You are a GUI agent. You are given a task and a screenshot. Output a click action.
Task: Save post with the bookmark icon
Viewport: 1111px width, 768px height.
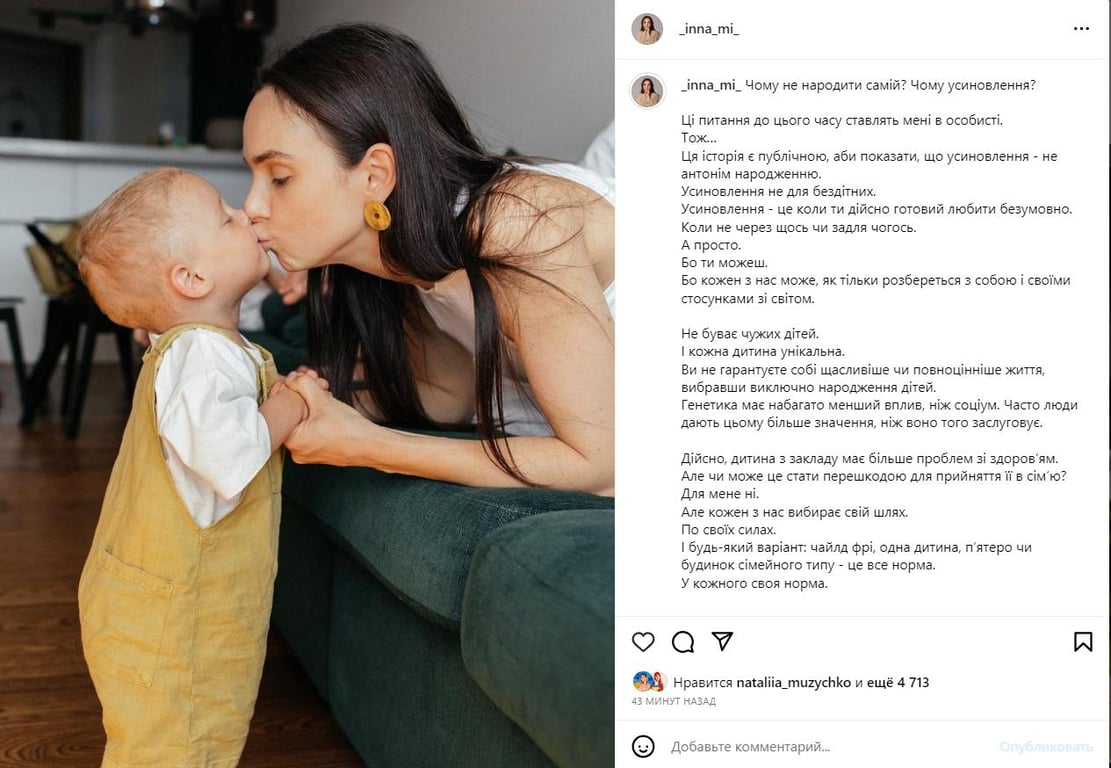coord(1083,642)
